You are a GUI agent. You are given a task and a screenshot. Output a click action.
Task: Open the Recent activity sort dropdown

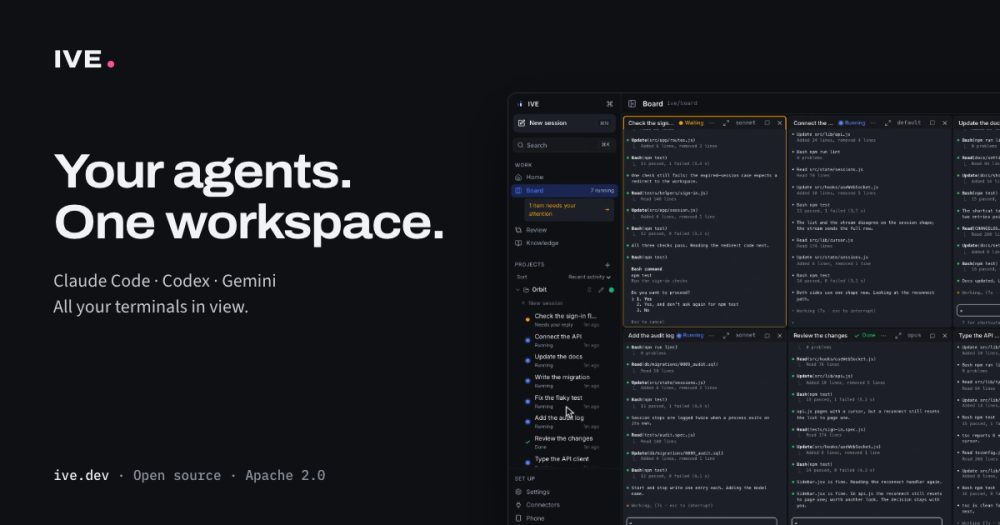[x=589, y=277]
